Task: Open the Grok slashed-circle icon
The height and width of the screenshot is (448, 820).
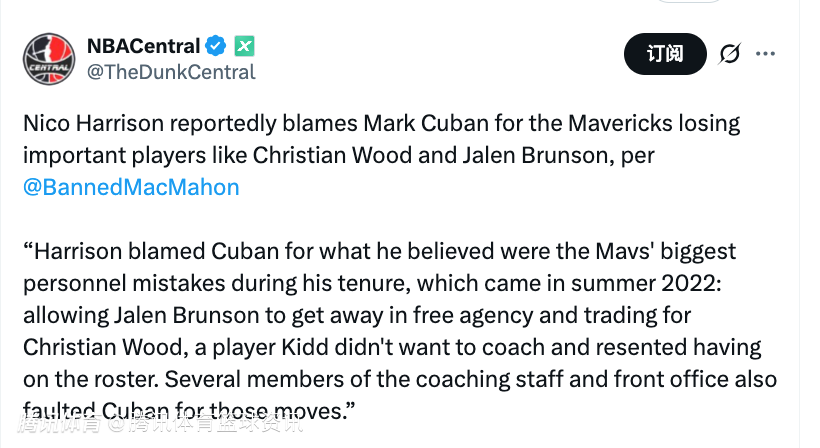Action: 730,54
